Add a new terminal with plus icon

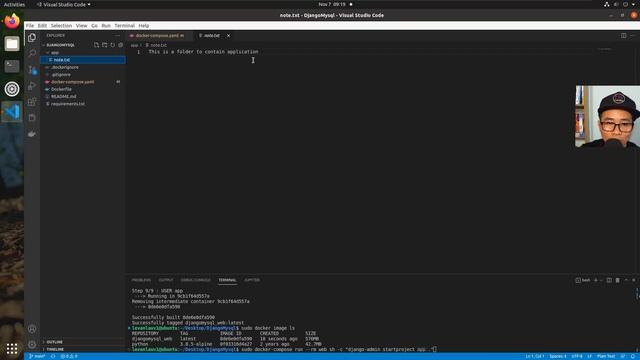596,280
